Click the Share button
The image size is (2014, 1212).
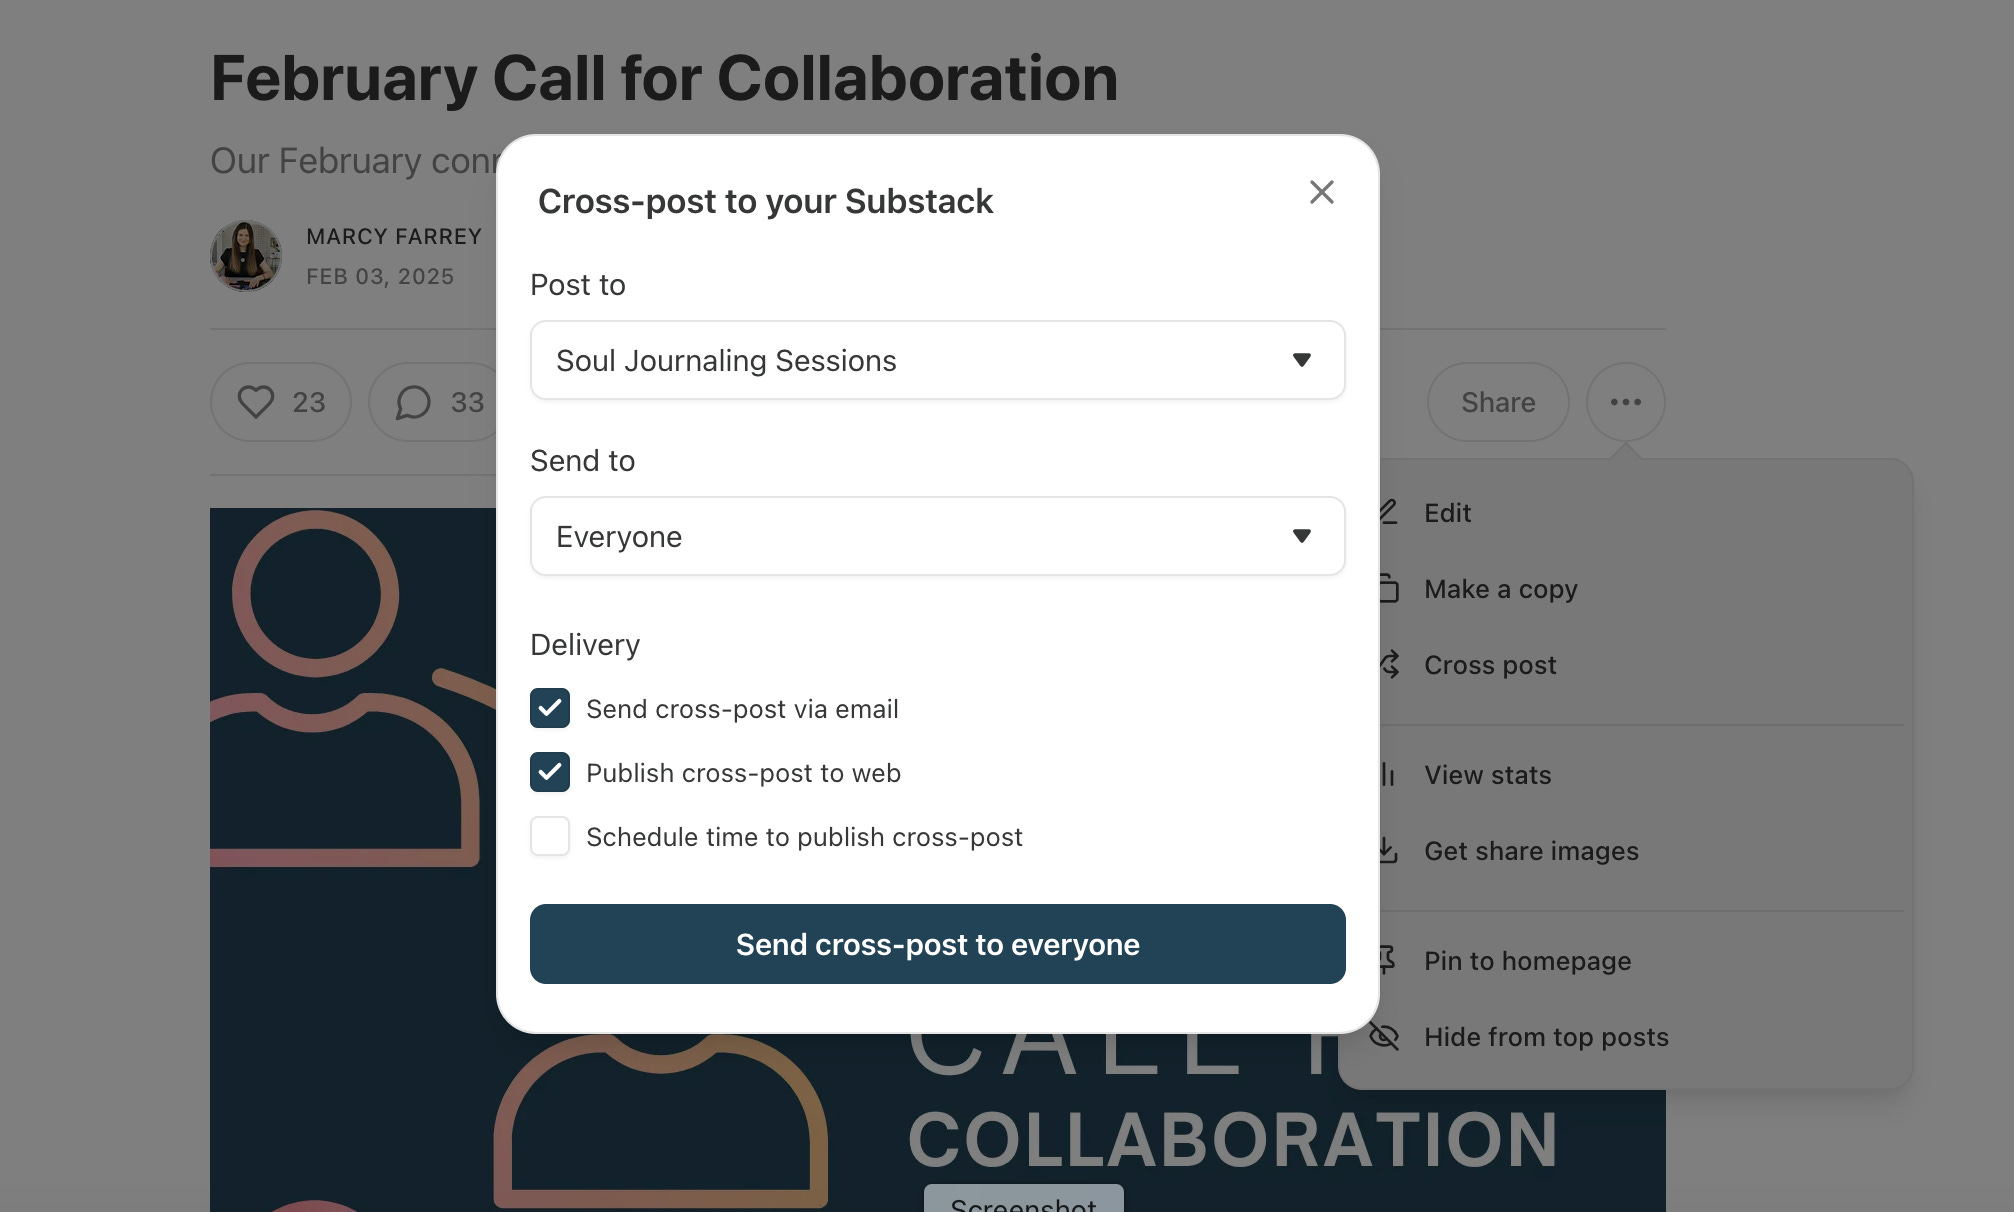(x=1497, y=402)
